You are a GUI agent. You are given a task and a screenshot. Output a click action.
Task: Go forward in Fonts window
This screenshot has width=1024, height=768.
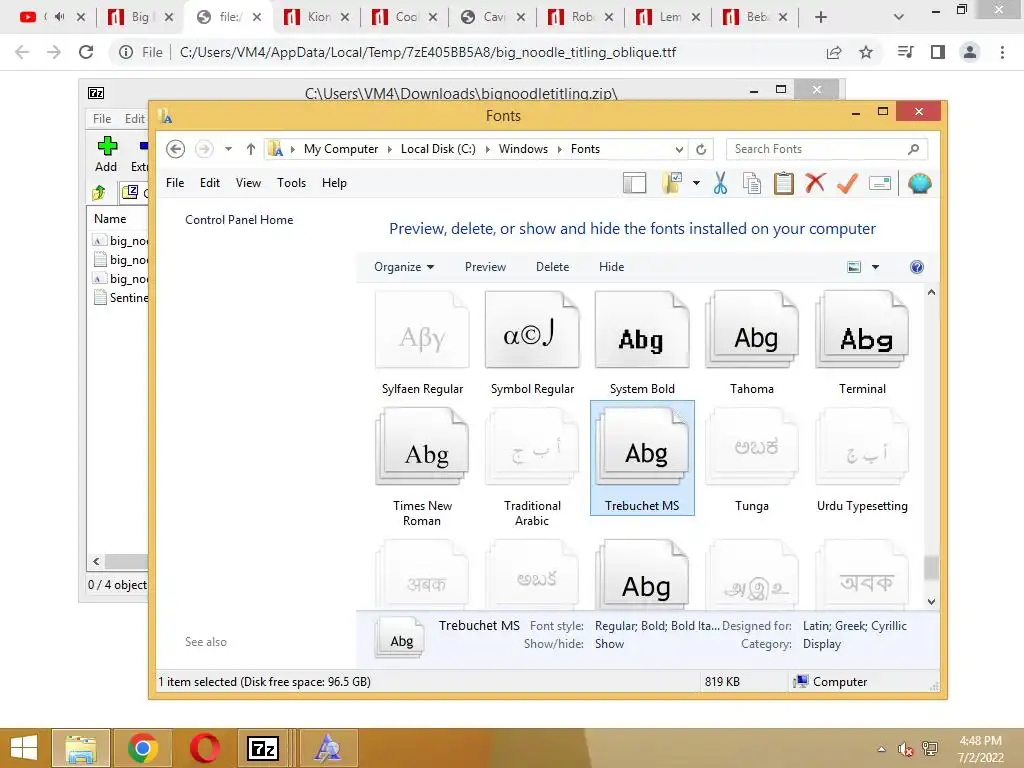pyautogui.click(x=204, y=149)
